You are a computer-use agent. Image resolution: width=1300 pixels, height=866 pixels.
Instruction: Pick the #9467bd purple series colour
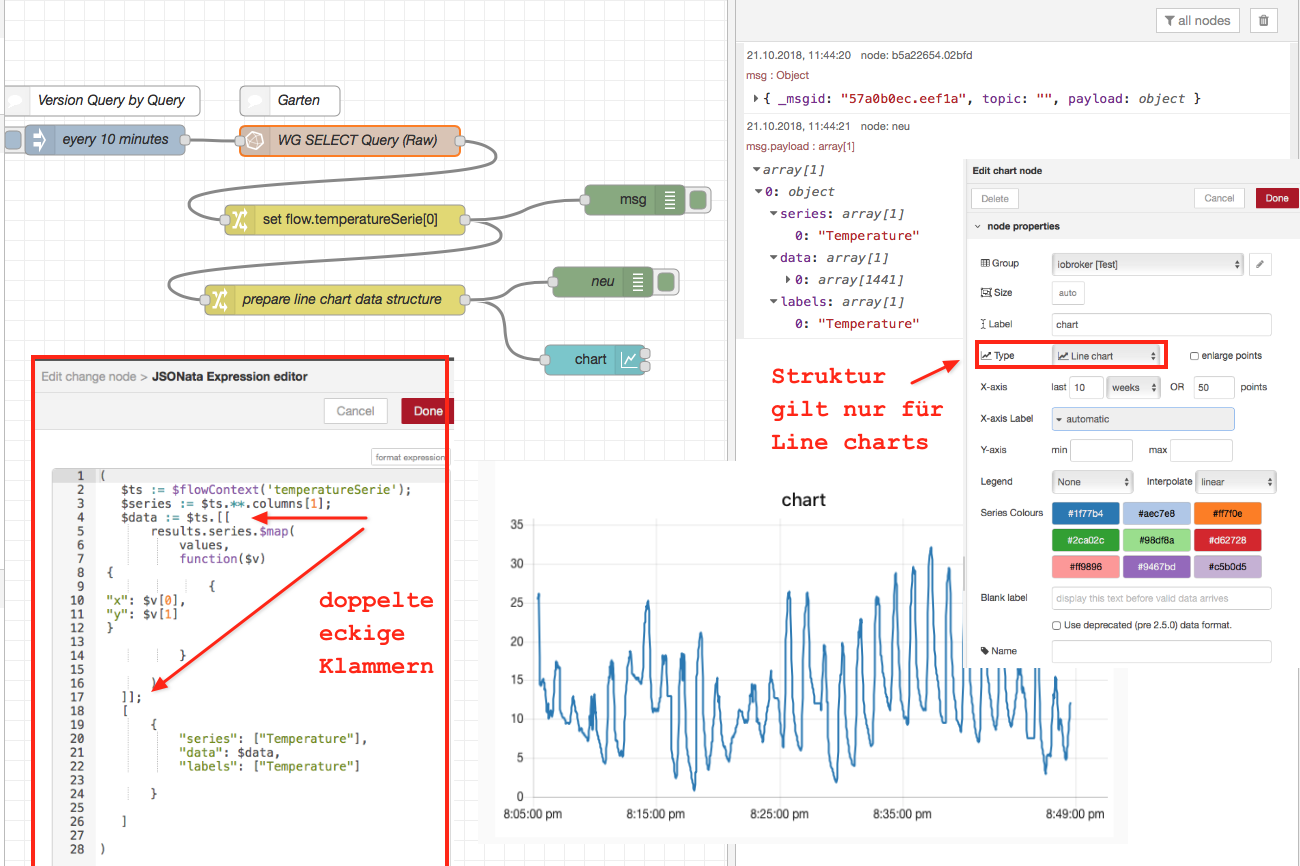tap(1157, 567)
